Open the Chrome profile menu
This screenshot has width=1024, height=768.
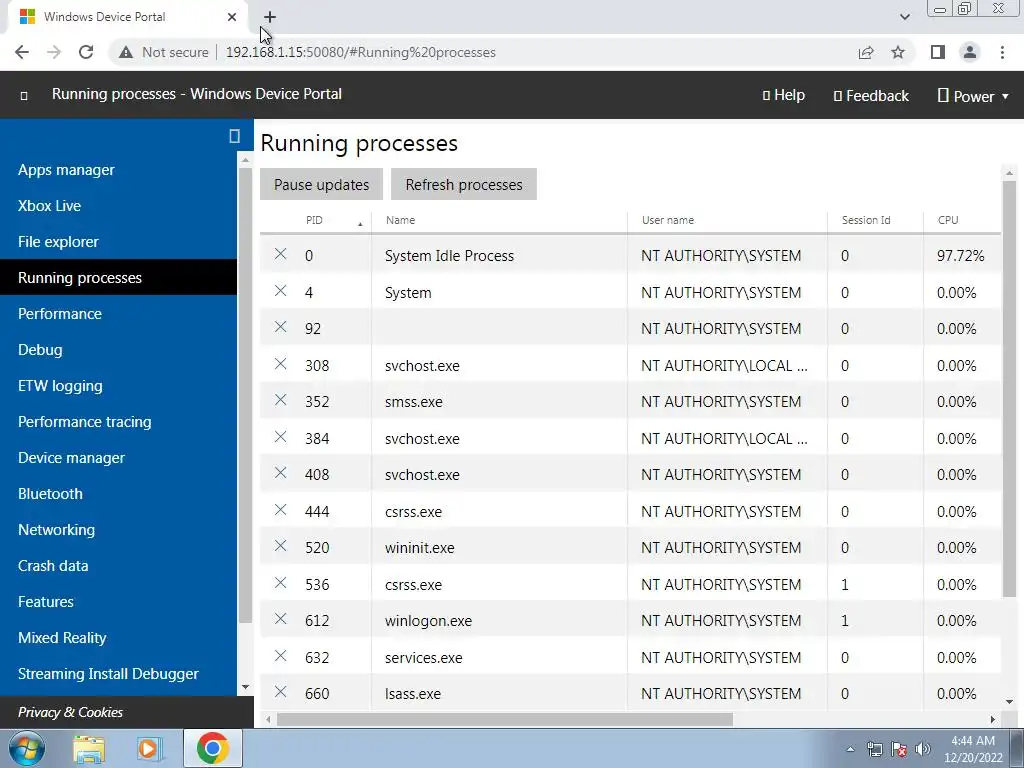(970, 52)
